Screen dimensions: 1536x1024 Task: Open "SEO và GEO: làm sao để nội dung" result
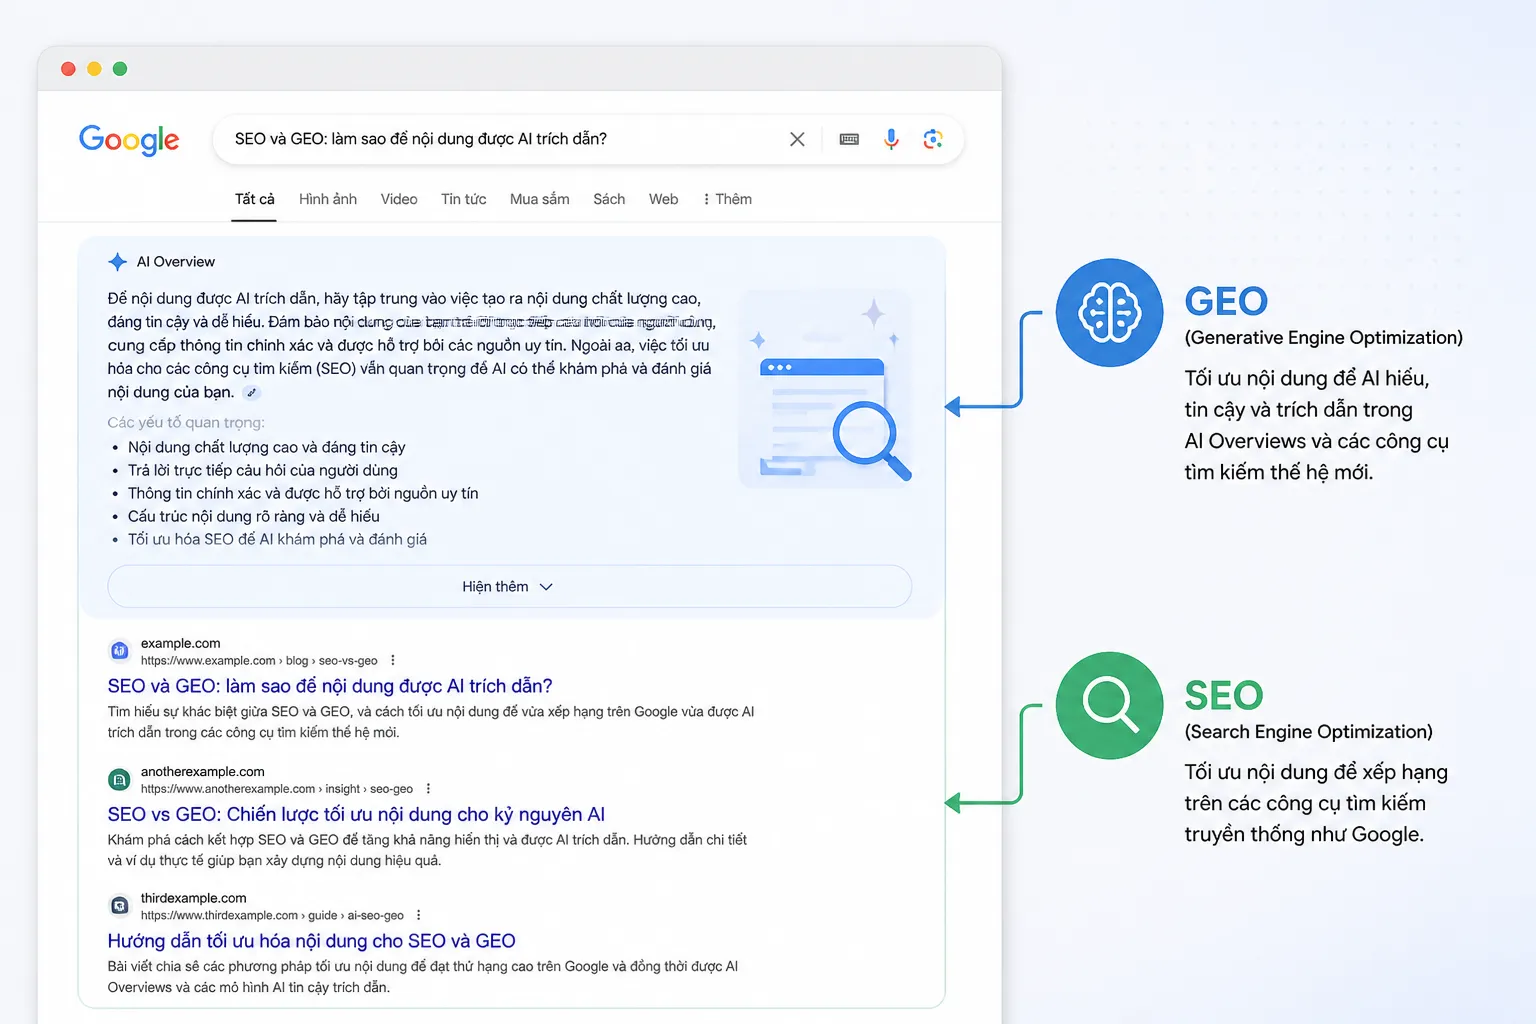pyautogui.click(x=330, y=686)
